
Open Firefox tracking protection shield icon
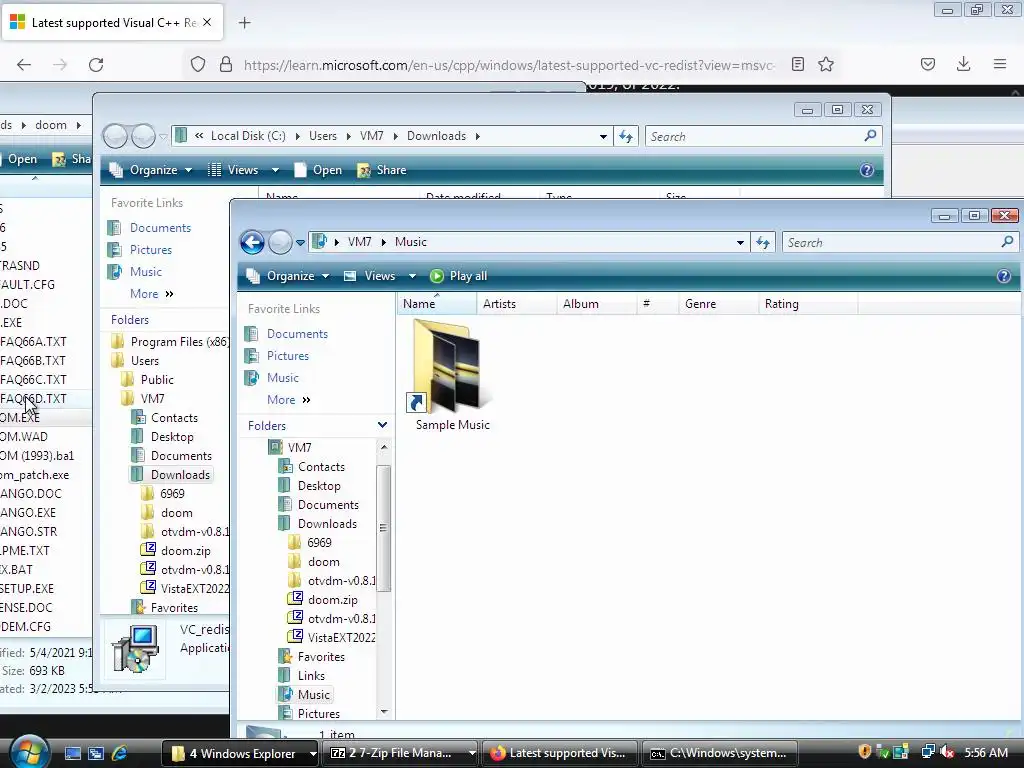(x=198, y=65)
